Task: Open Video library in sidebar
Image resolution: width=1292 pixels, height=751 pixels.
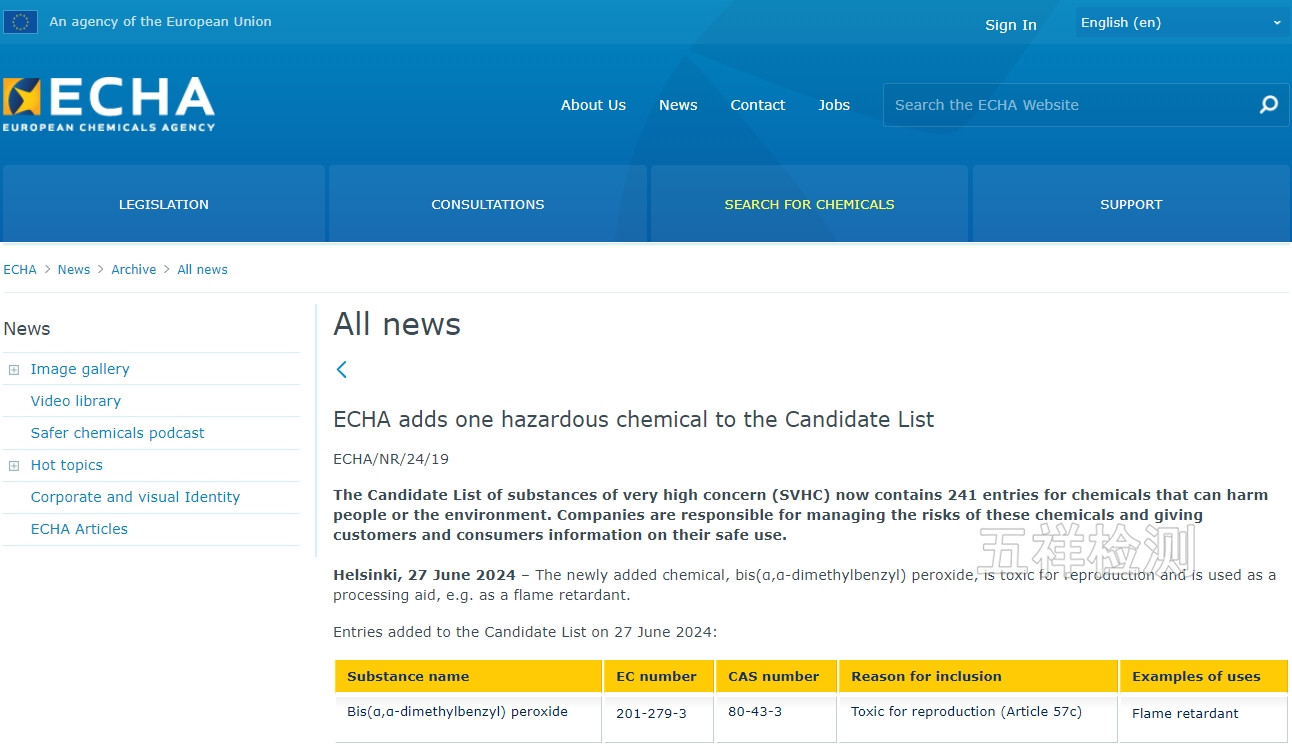Action: pyautogui.click(x=76, y=401)
